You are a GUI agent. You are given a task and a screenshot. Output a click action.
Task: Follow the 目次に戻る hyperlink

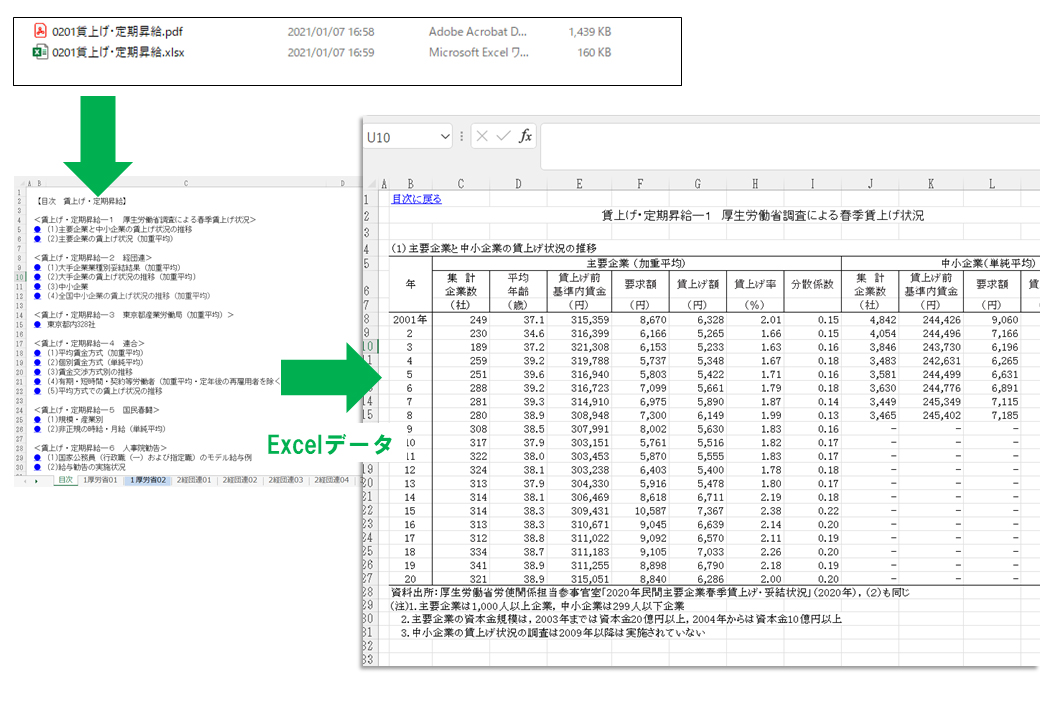click(x=417, y=199)
